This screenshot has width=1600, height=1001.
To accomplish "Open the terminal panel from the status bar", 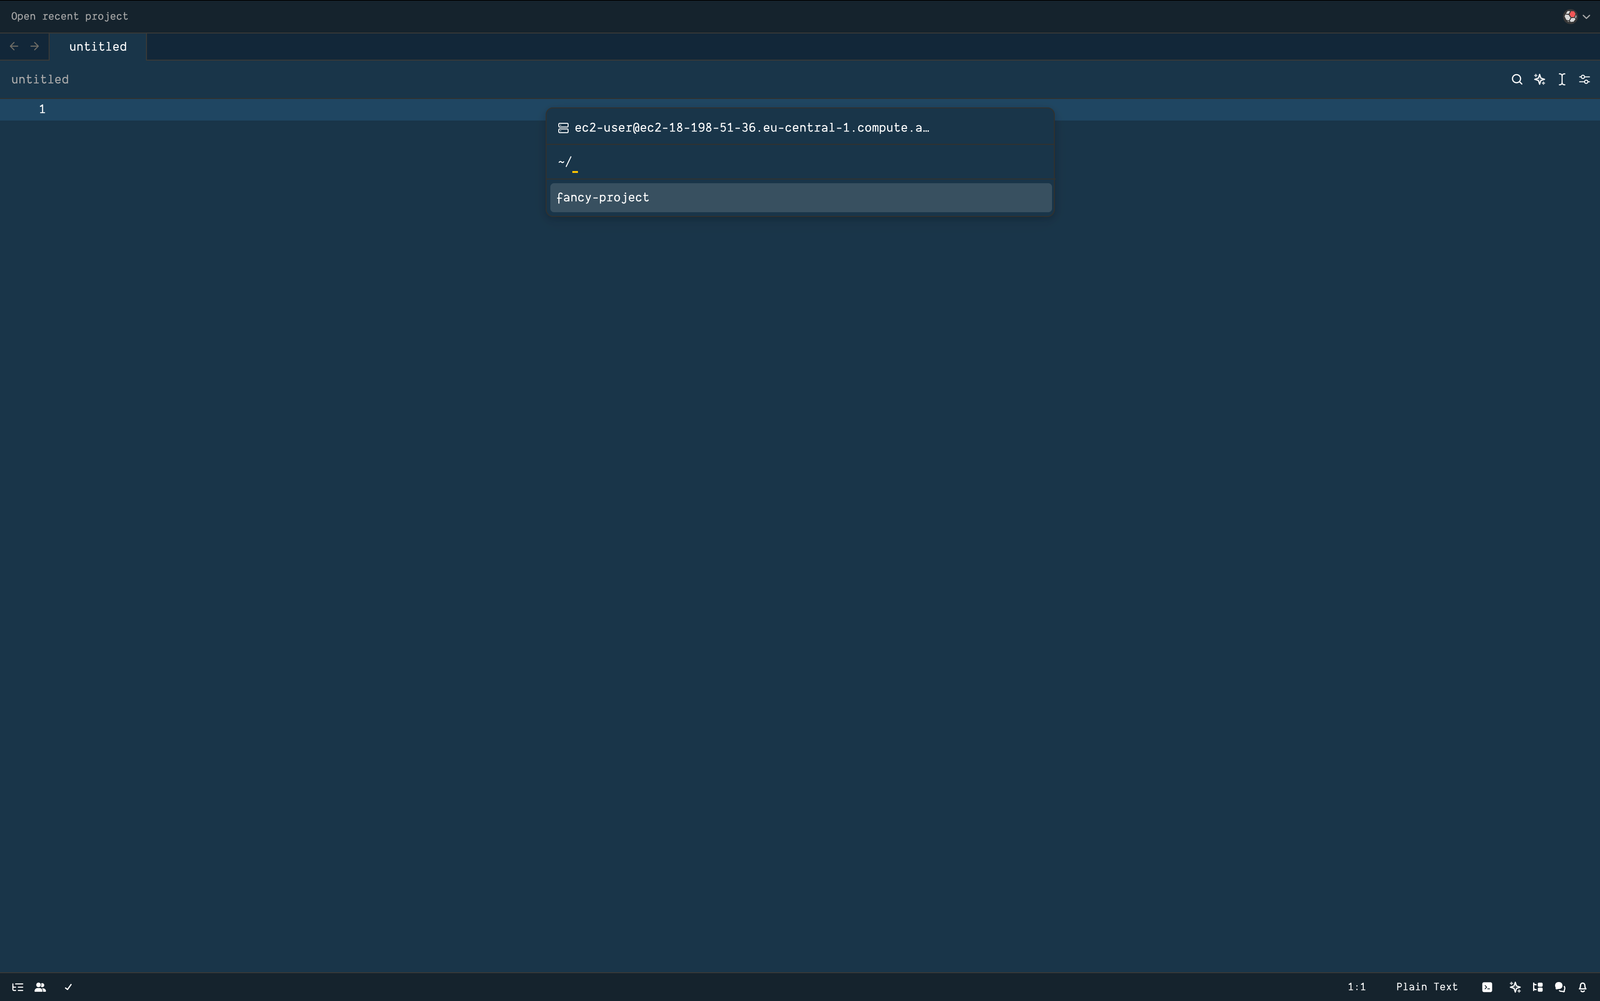I will pyautogui.click(x=1486, y=987).
